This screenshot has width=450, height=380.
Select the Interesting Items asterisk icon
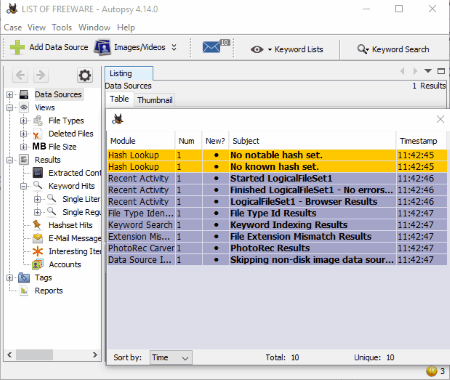[38, 251]
